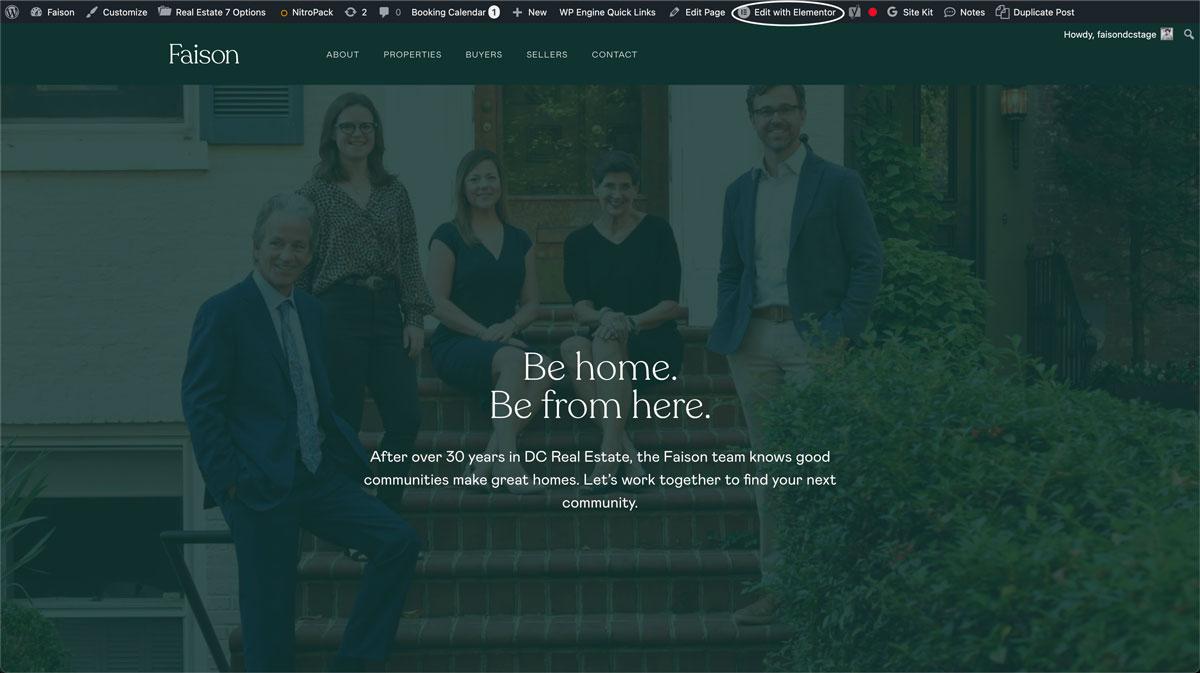This screenshot has width=1200, height=673.
Task: Open the Contact navigation link
Action: [x=614, y=54]
